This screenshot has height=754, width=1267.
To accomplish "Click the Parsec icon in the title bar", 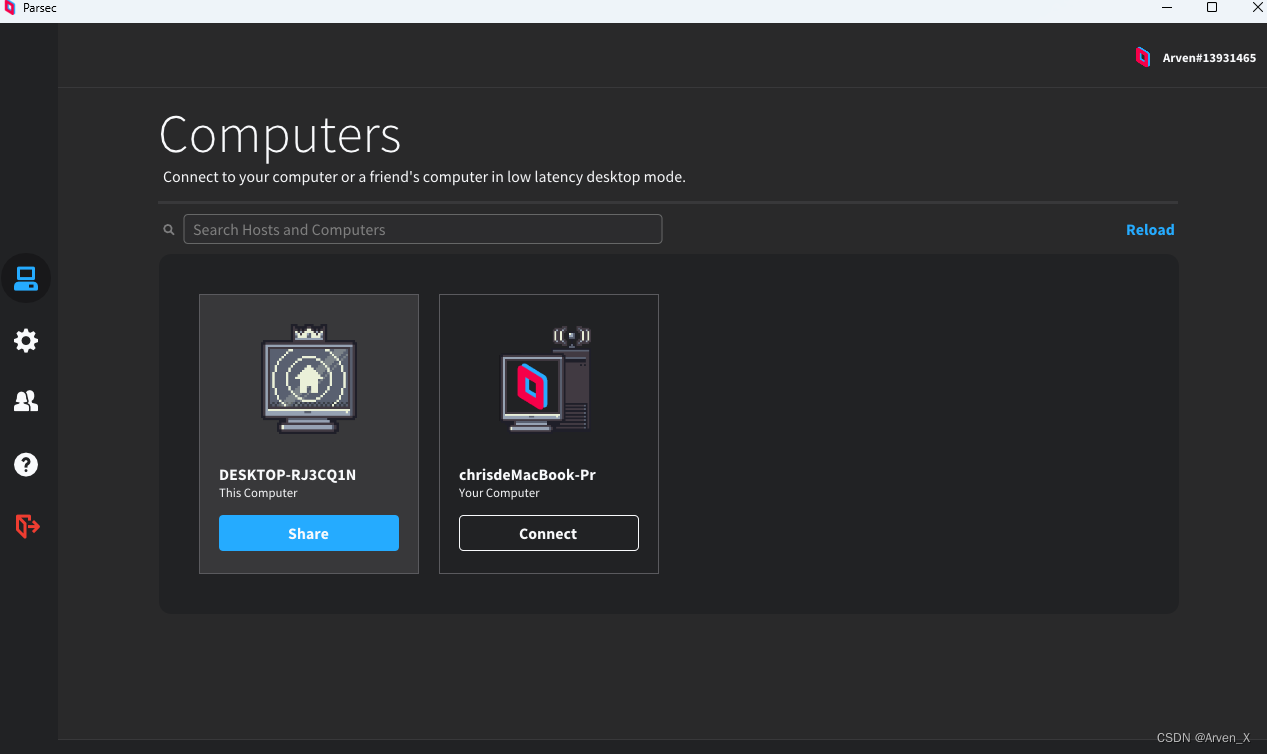I will (10, 8).
